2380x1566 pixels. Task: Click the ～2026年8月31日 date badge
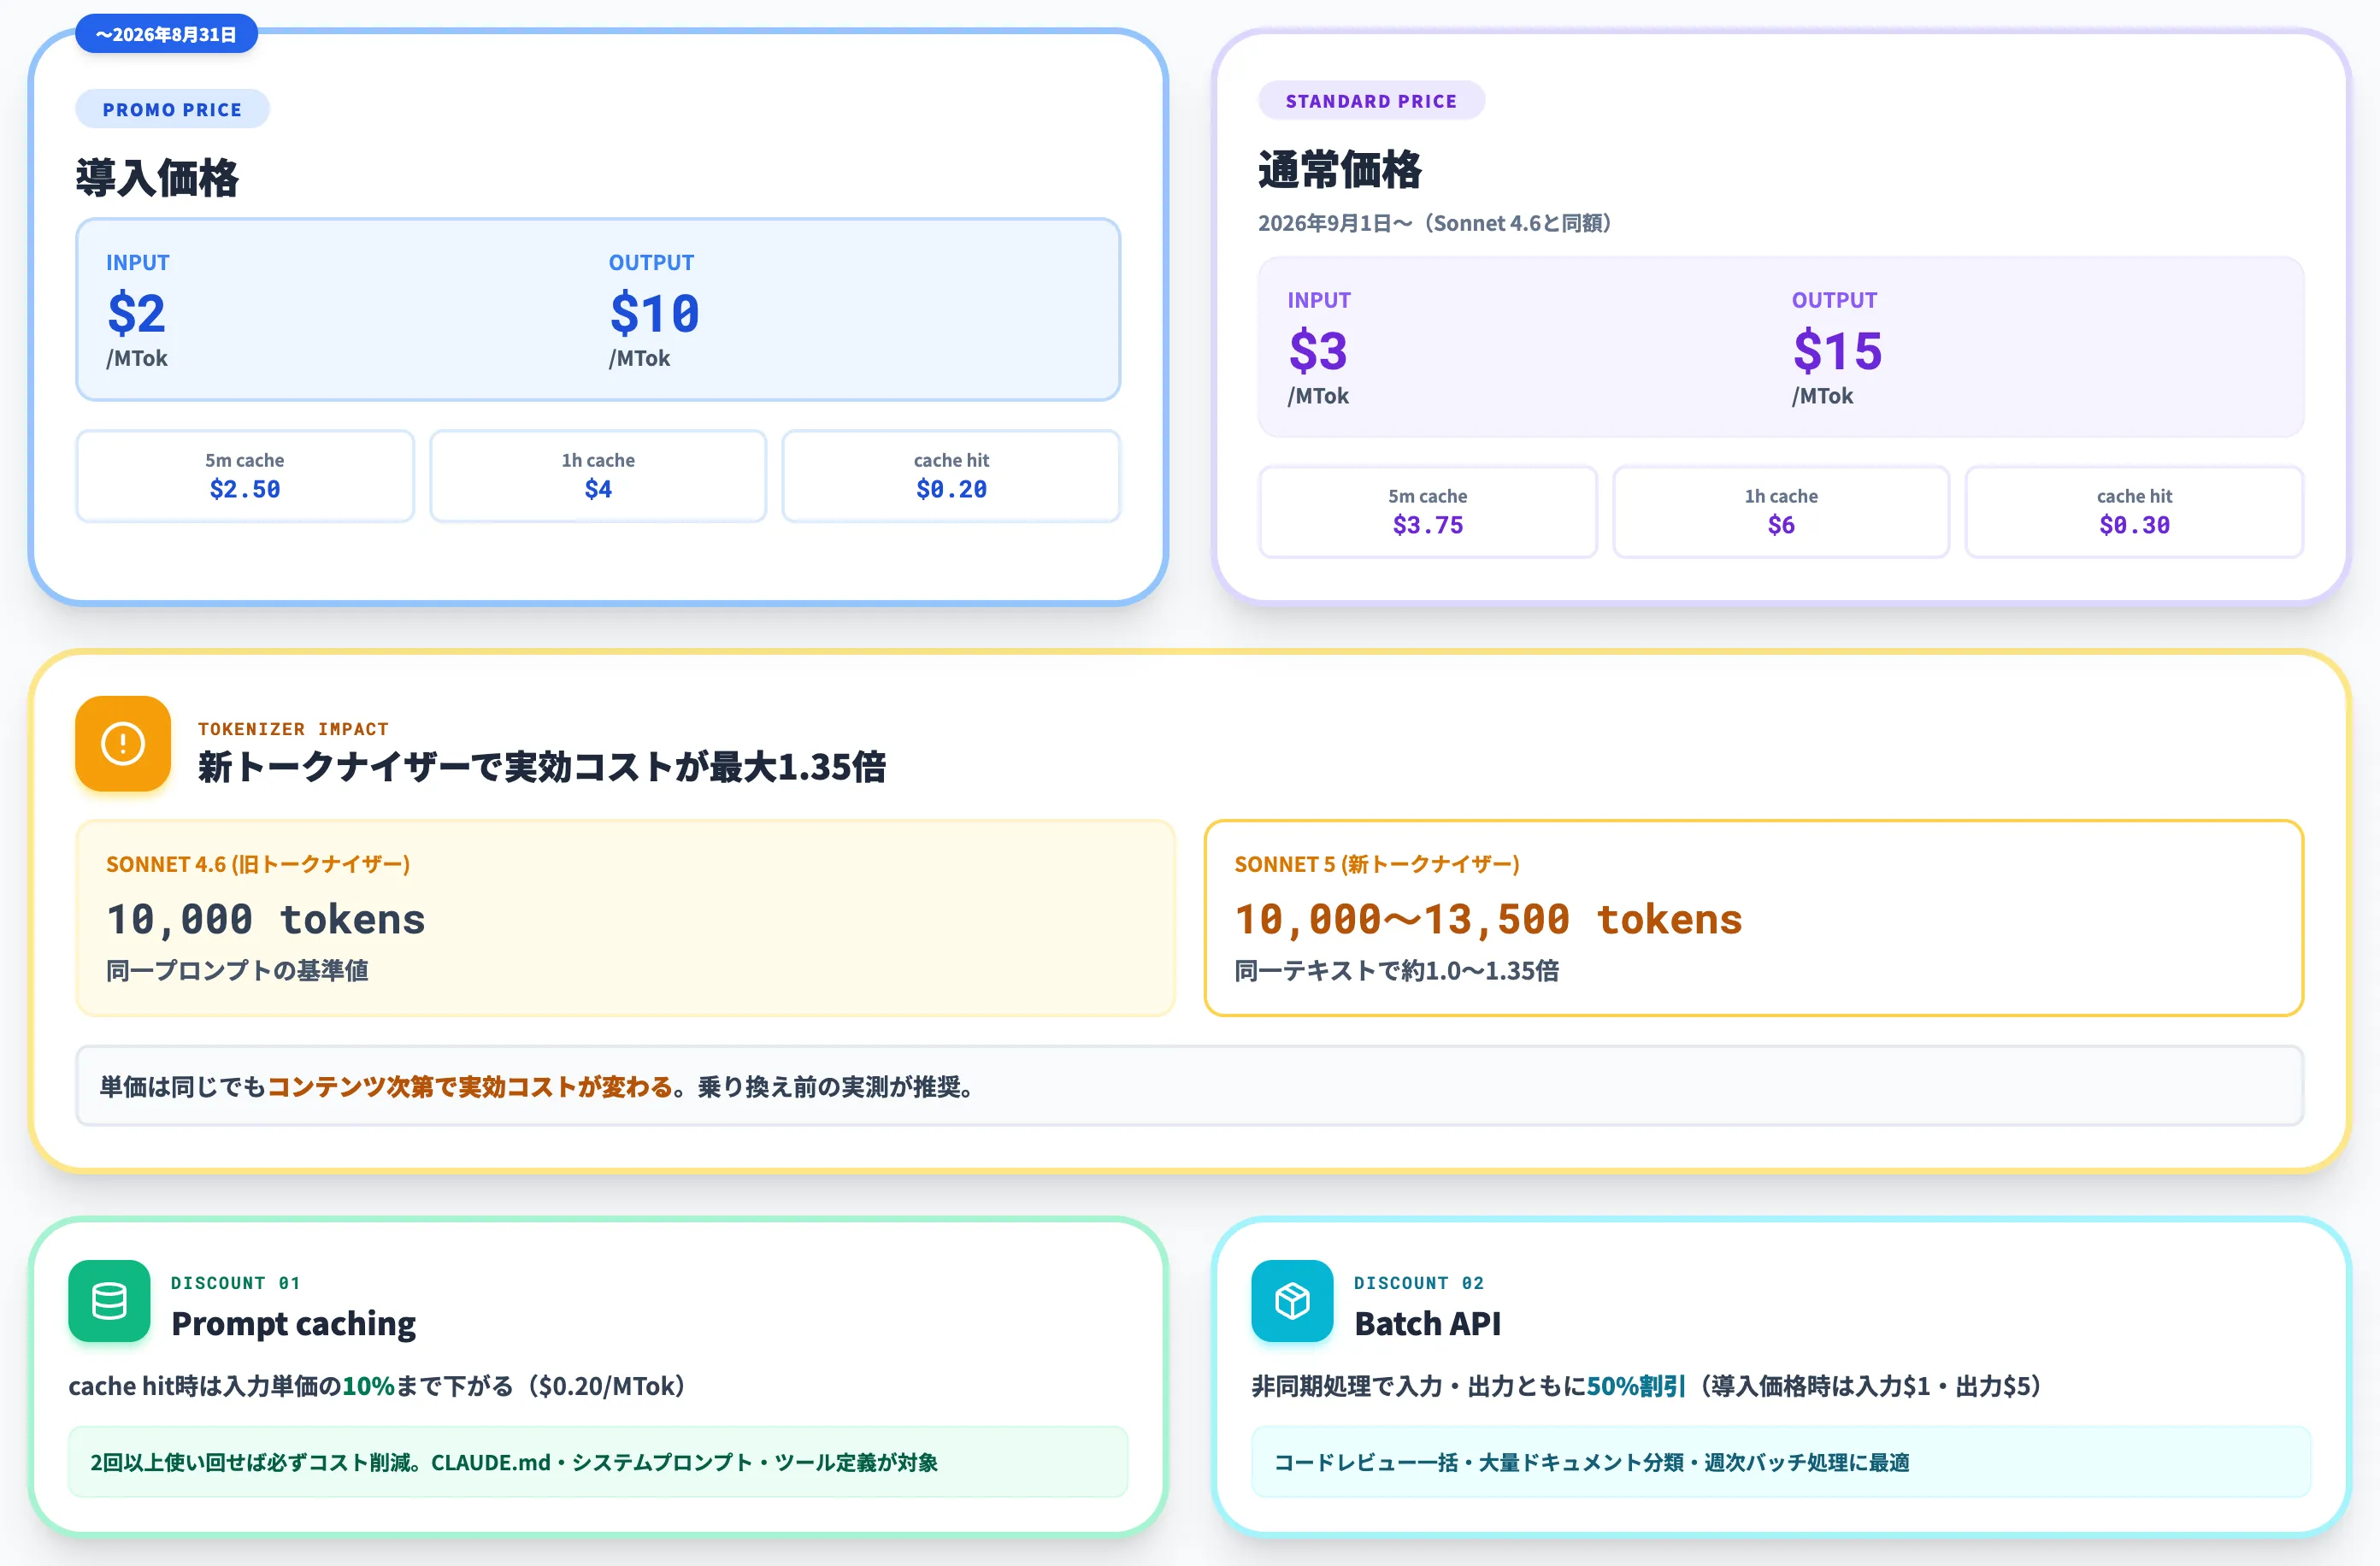click(166, 34)
